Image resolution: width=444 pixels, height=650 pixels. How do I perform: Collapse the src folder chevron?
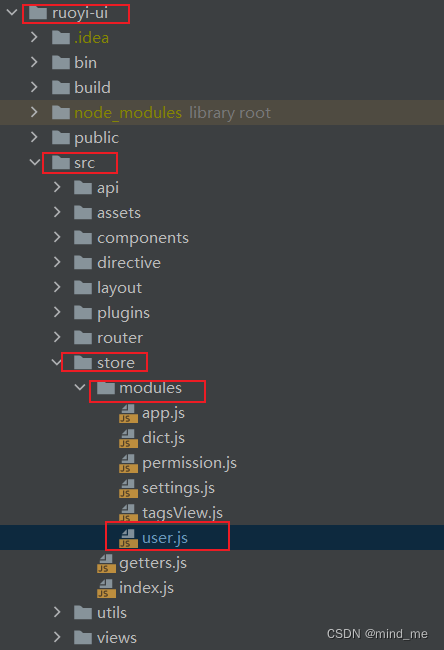(34, 162)
